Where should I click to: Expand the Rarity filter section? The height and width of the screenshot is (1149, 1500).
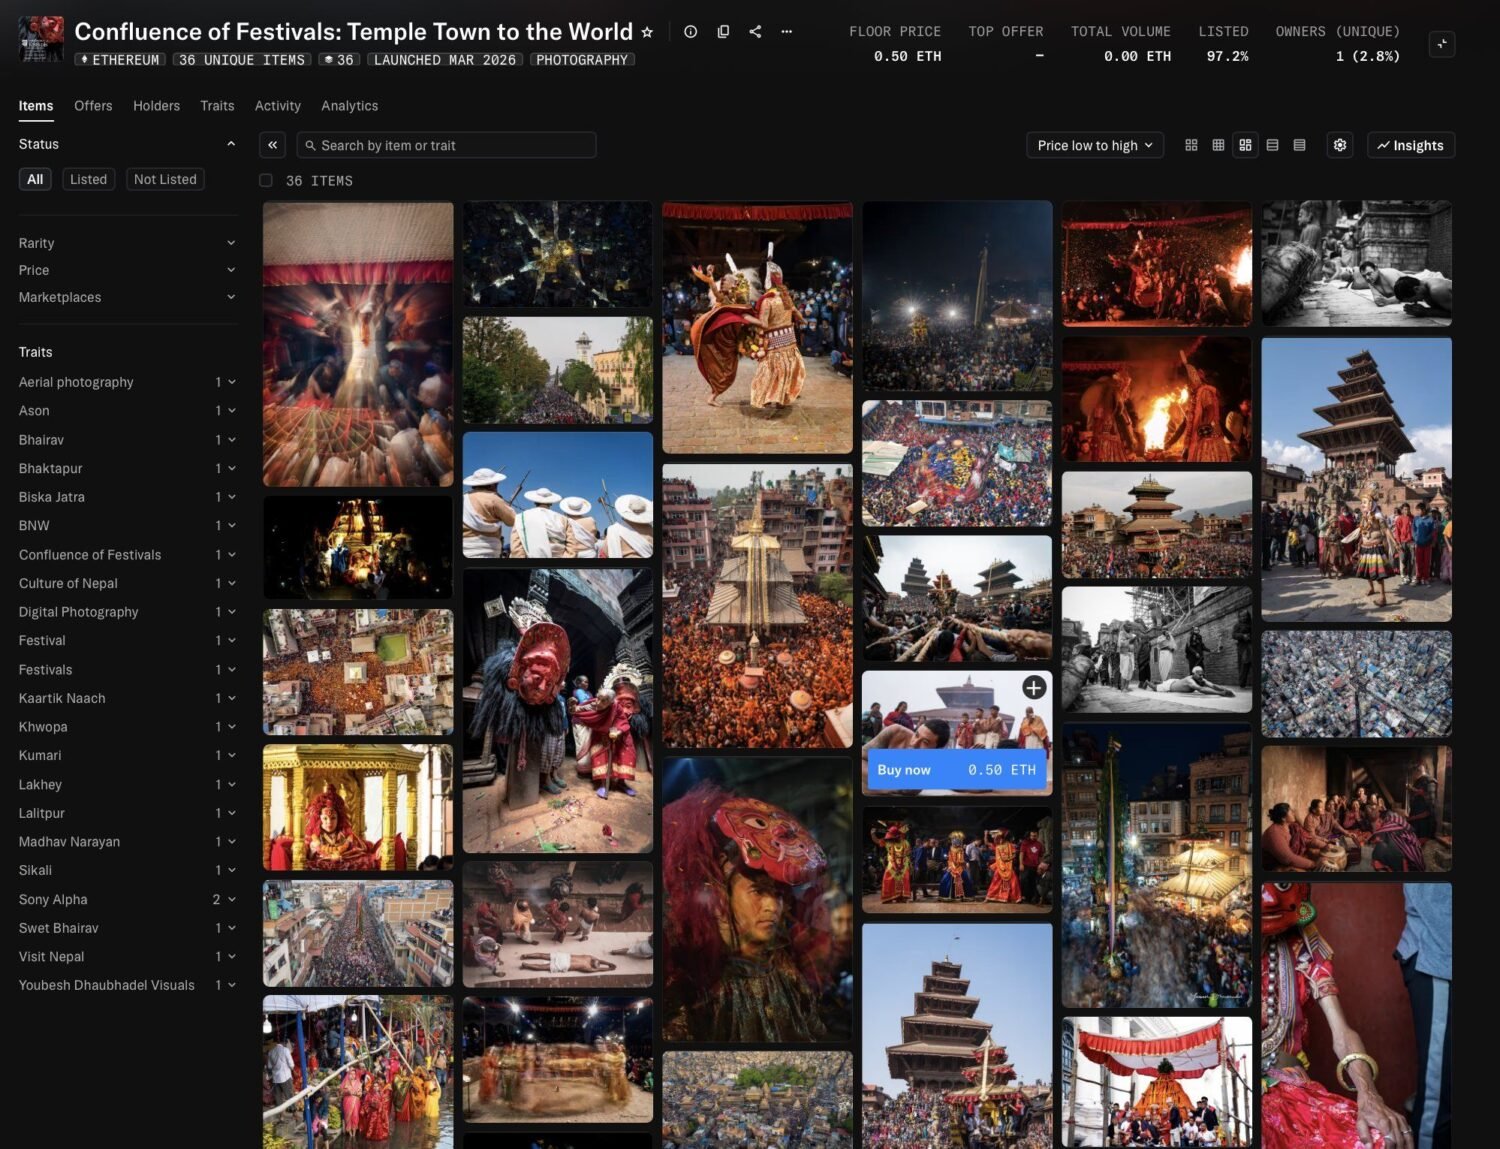pos(127,243)
